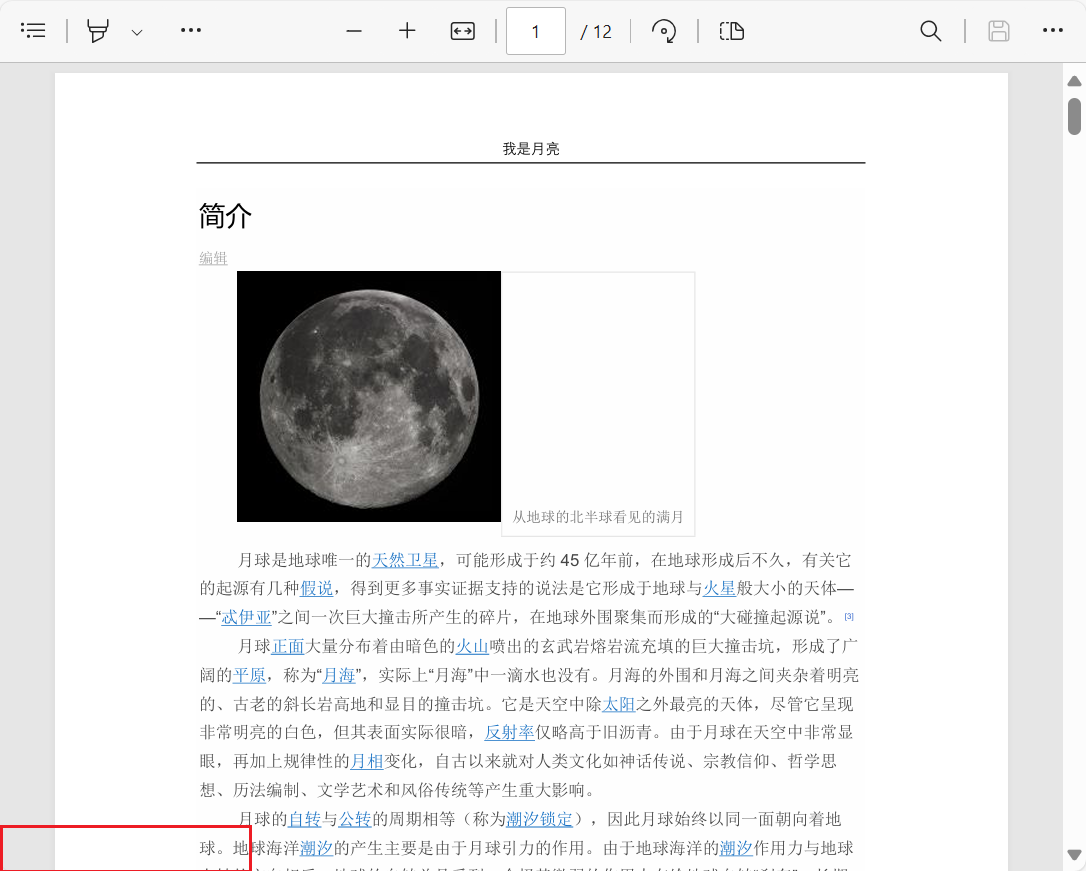Toggle fit to page width
This screenshot has height=871, width=1086.
[x=462, y=31]
